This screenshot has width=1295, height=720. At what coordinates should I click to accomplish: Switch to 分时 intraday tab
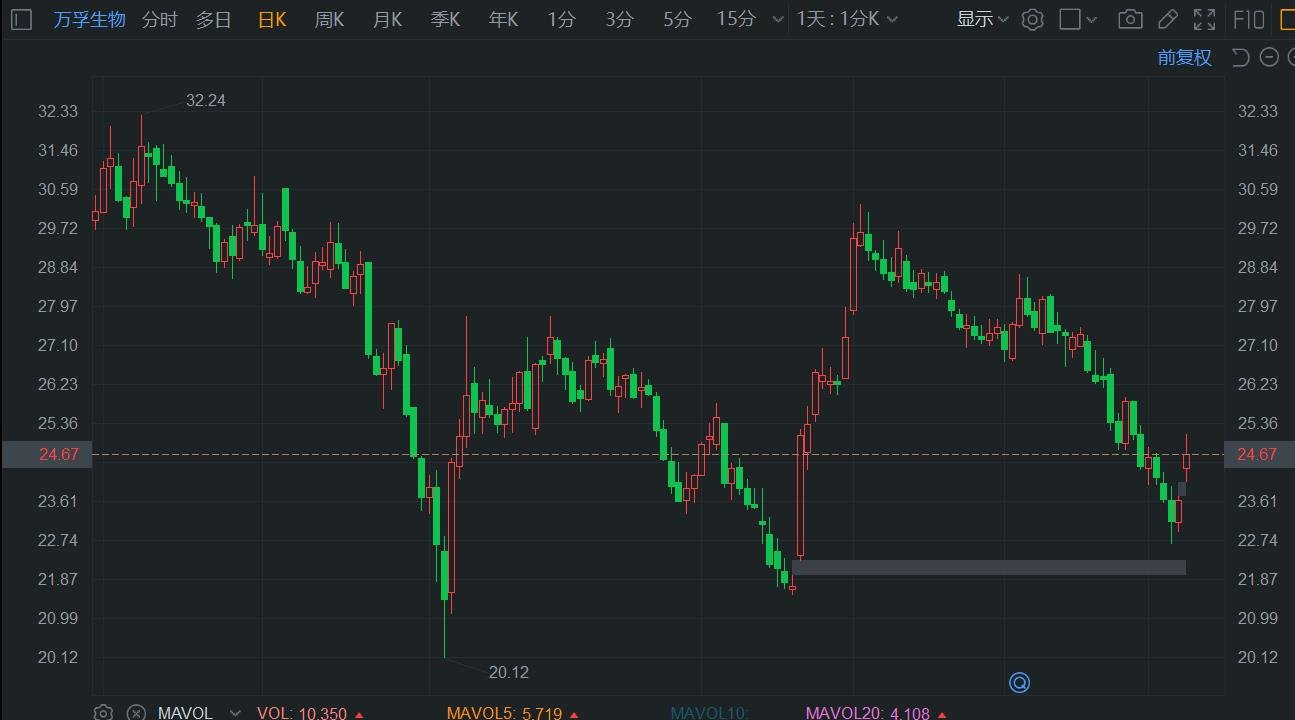pos(159,19)
